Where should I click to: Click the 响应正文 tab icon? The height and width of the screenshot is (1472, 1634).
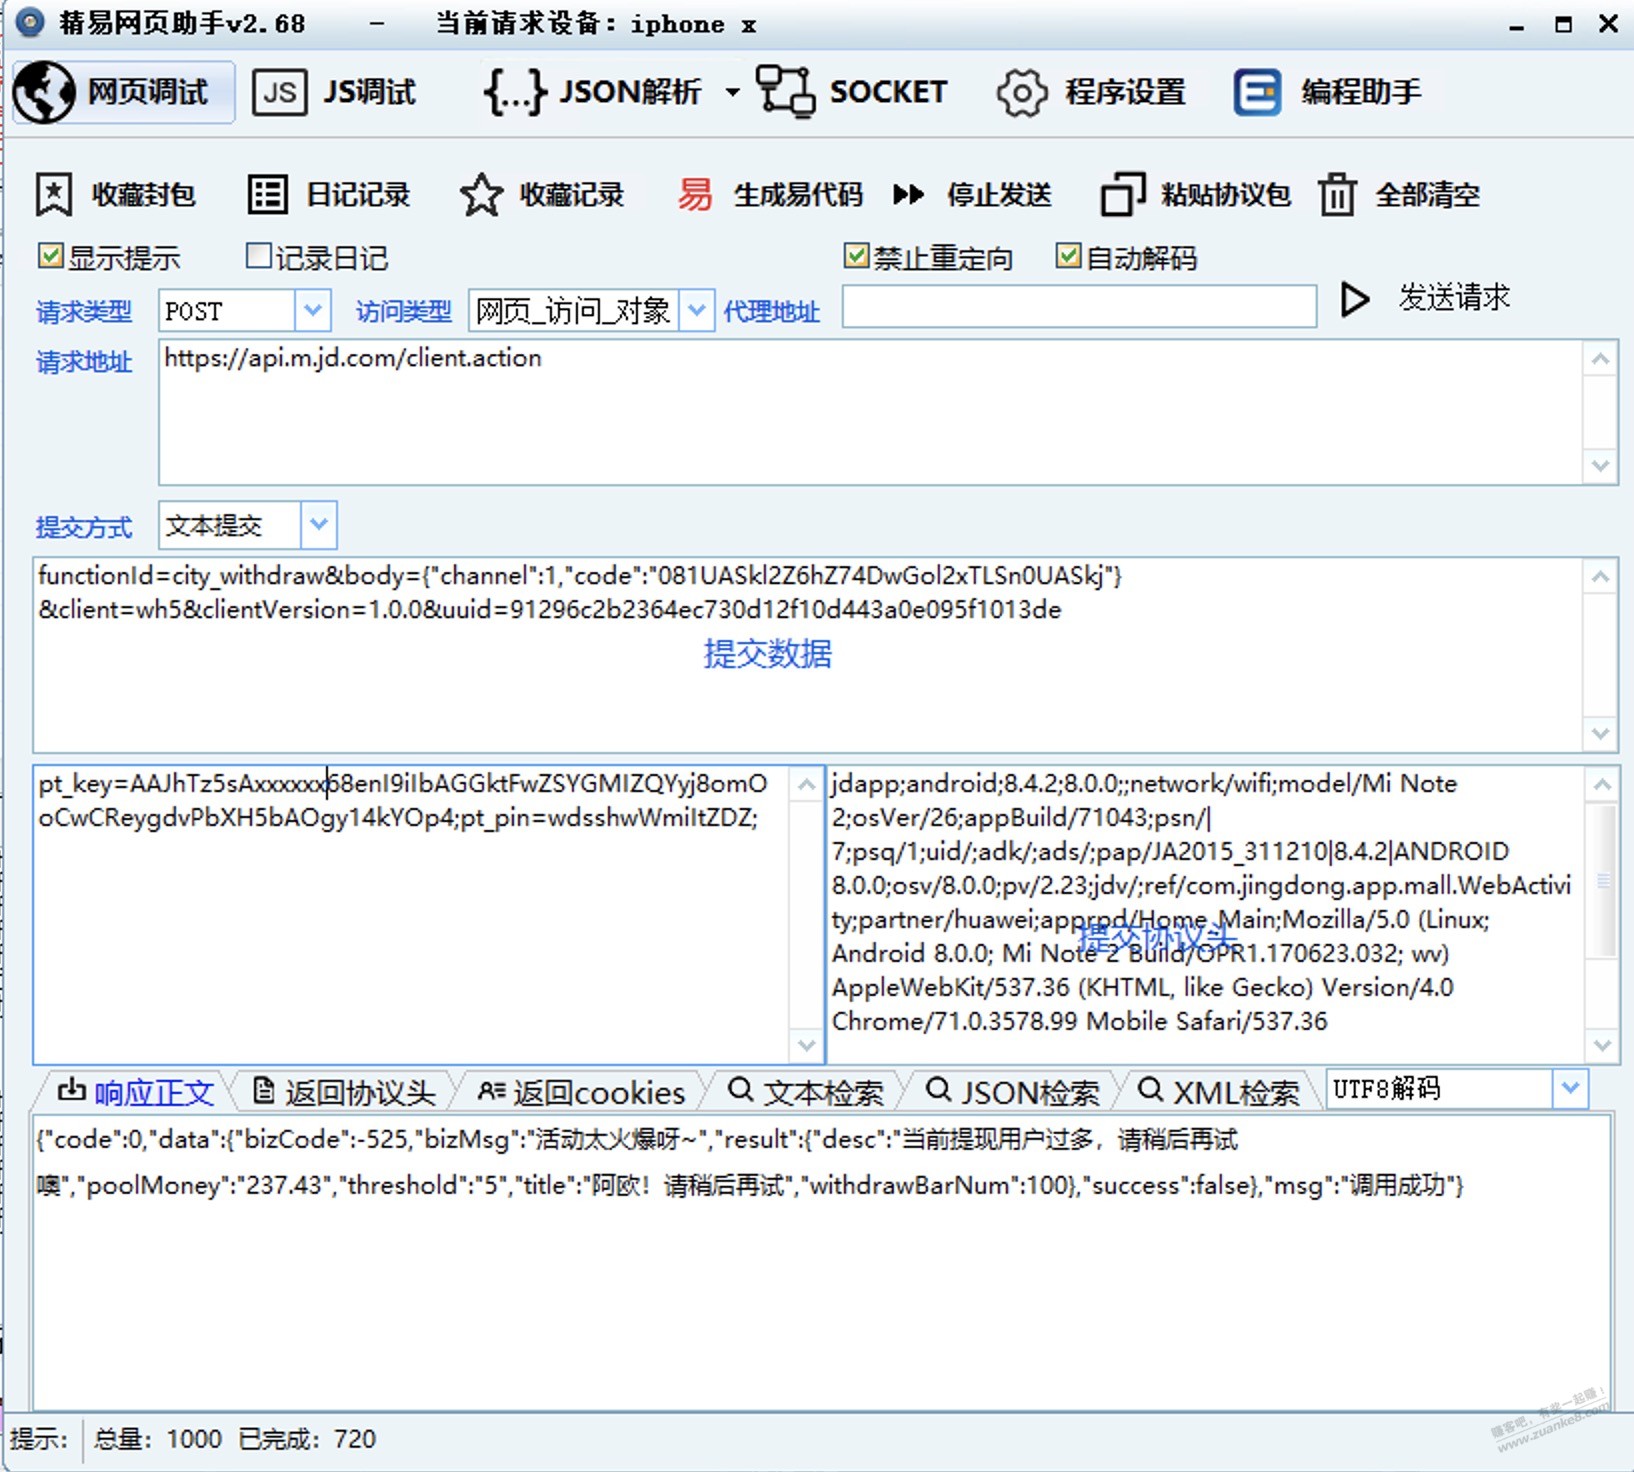(71, 1091)
